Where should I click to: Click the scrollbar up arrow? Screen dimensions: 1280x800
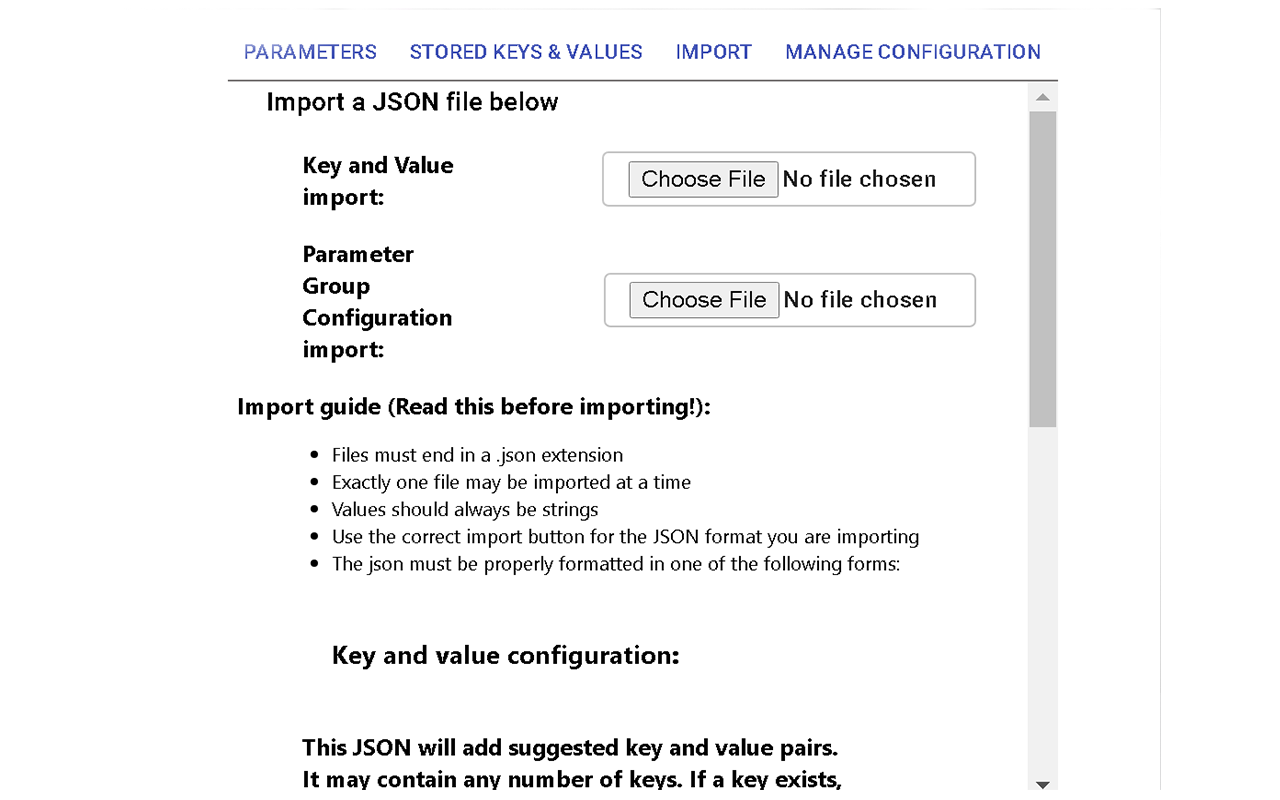[x=1043, y=97]
